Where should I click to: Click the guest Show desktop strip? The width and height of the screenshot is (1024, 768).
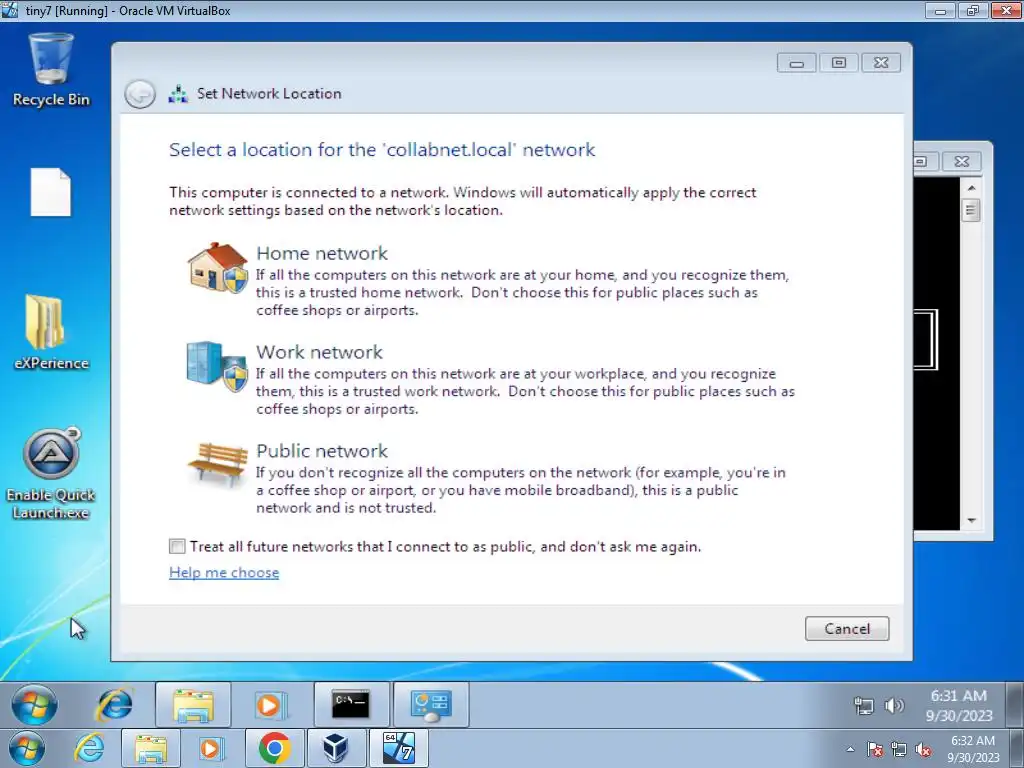pyautogui.click(x=1015, y=705)
